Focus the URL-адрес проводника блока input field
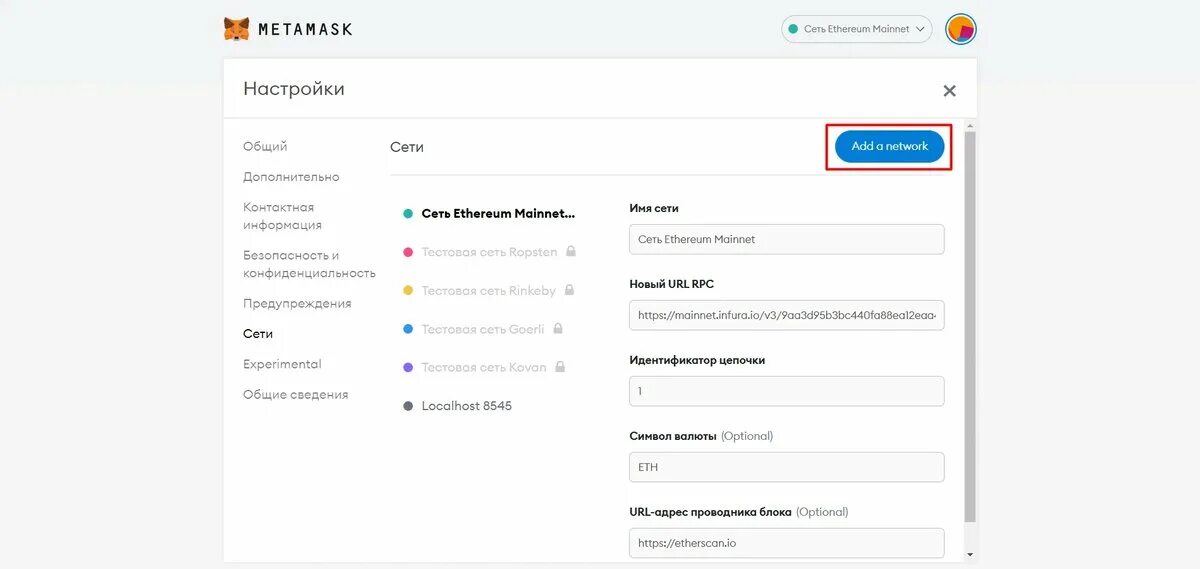The width and height of the screenshot is (1200, 569). 787,543
